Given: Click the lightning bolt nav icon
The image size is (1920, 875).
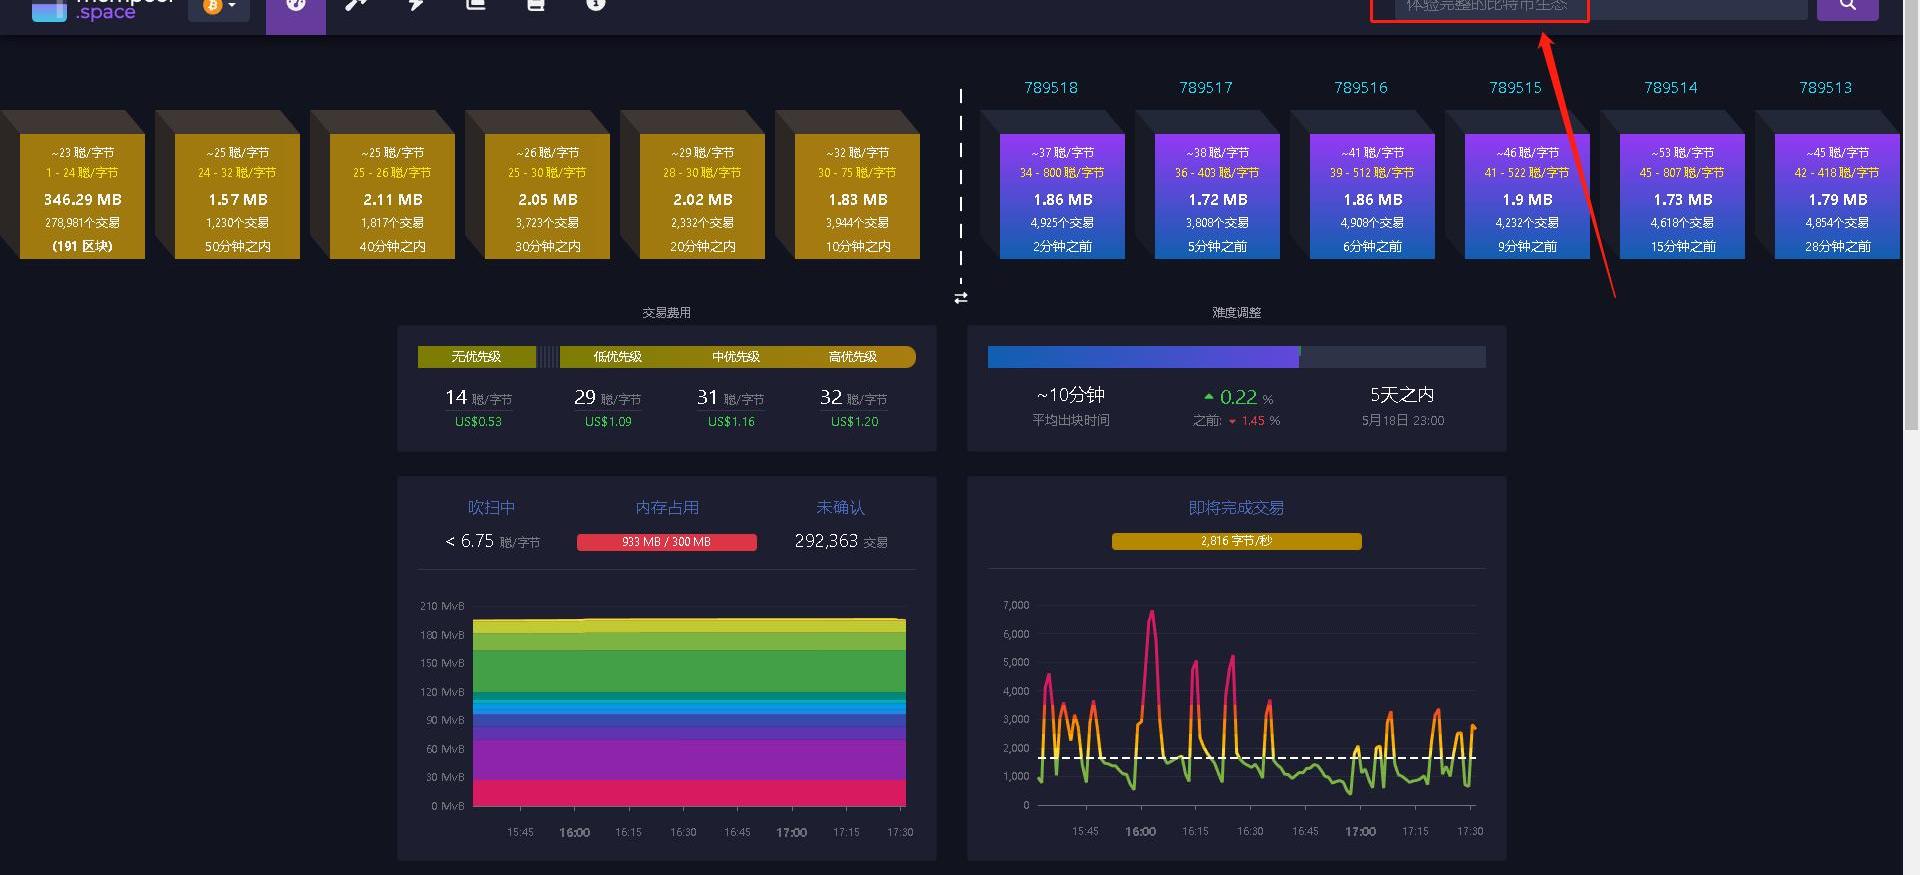Looking at the screenshot, I should (416, 6).
